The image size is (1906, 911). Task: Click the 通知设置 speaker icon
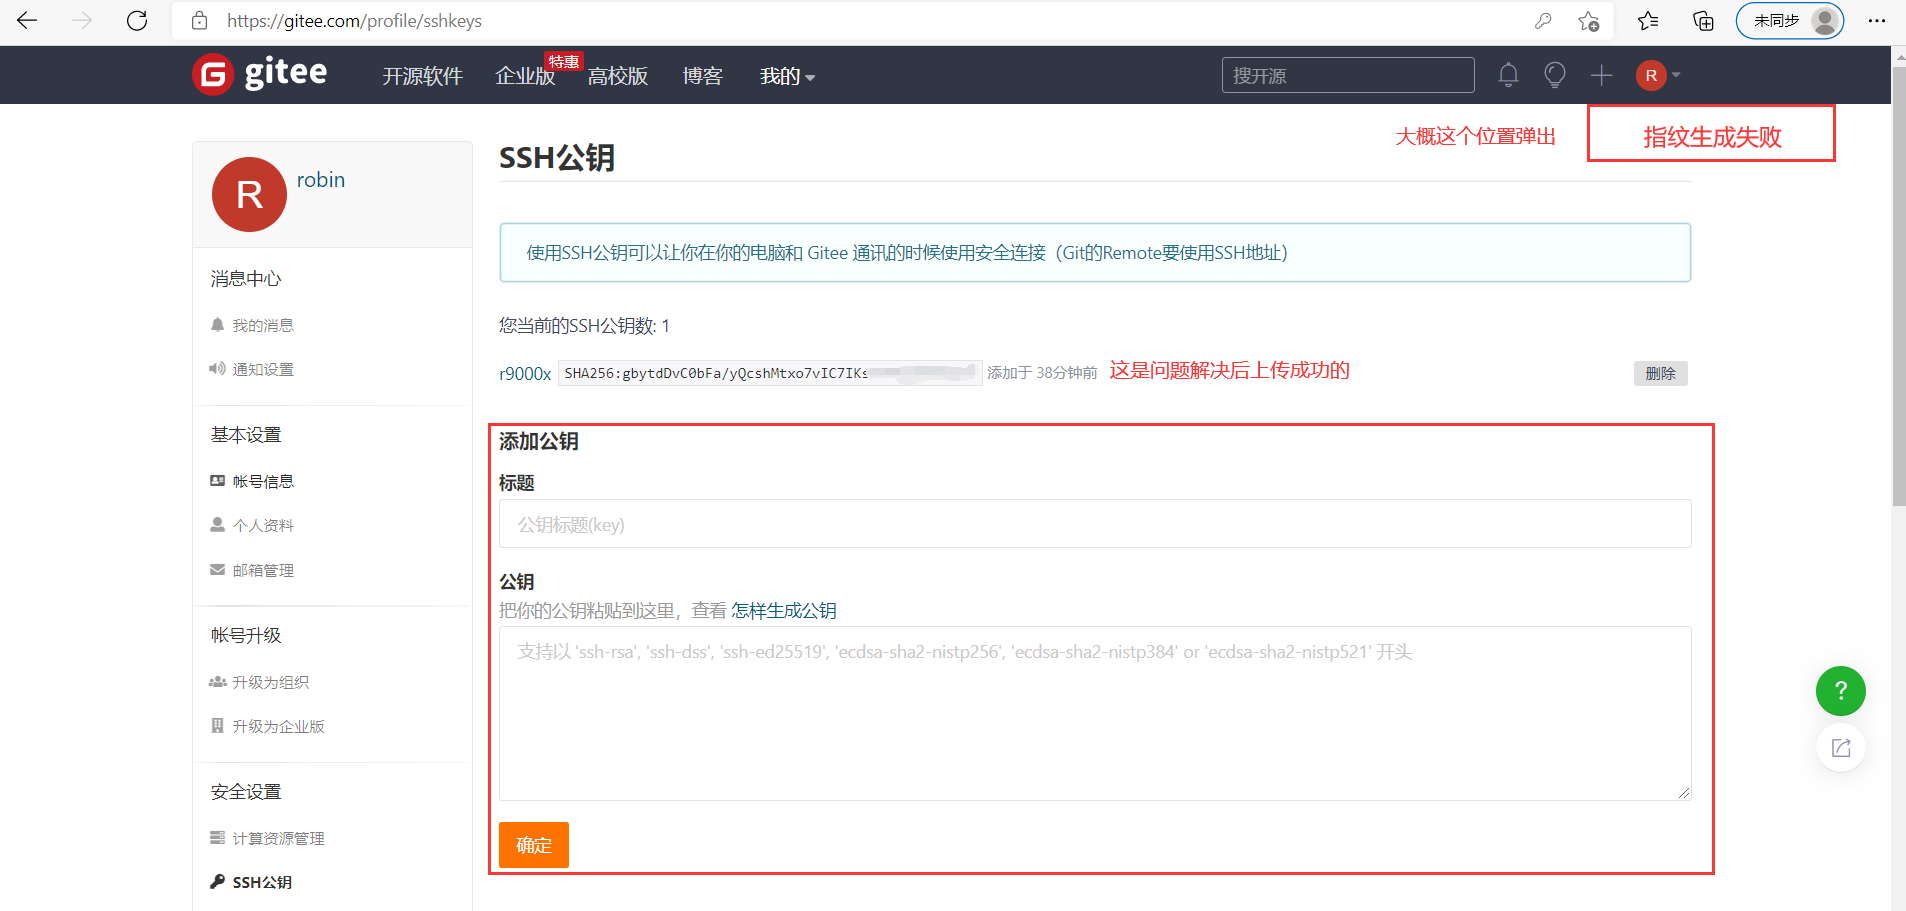coord(217,368)
